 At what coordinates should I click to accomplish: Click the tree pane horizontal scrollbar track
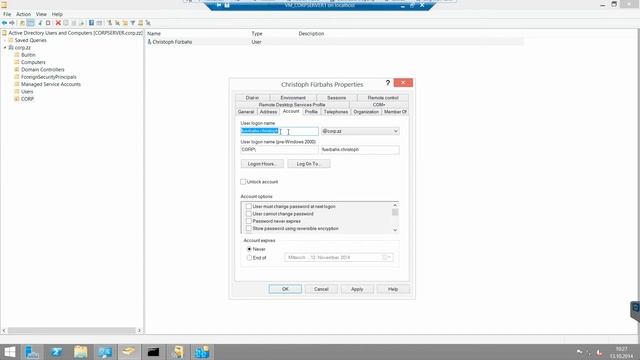[71, 331]
